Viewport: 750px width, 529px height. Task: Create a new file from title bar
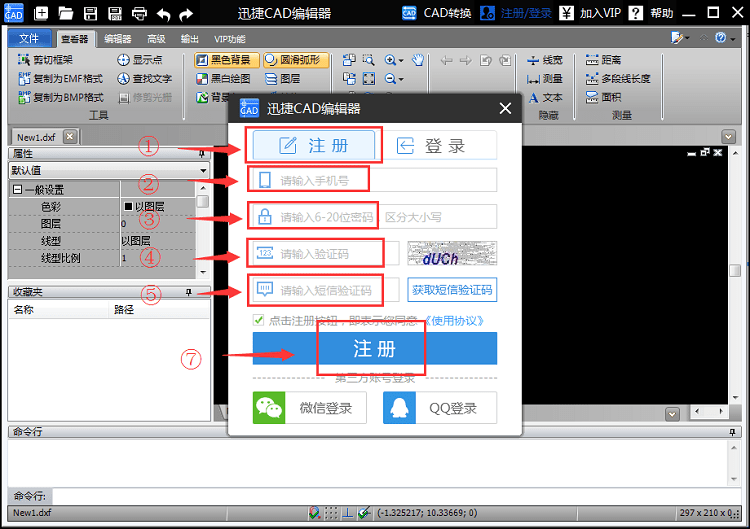click(42, 13)
